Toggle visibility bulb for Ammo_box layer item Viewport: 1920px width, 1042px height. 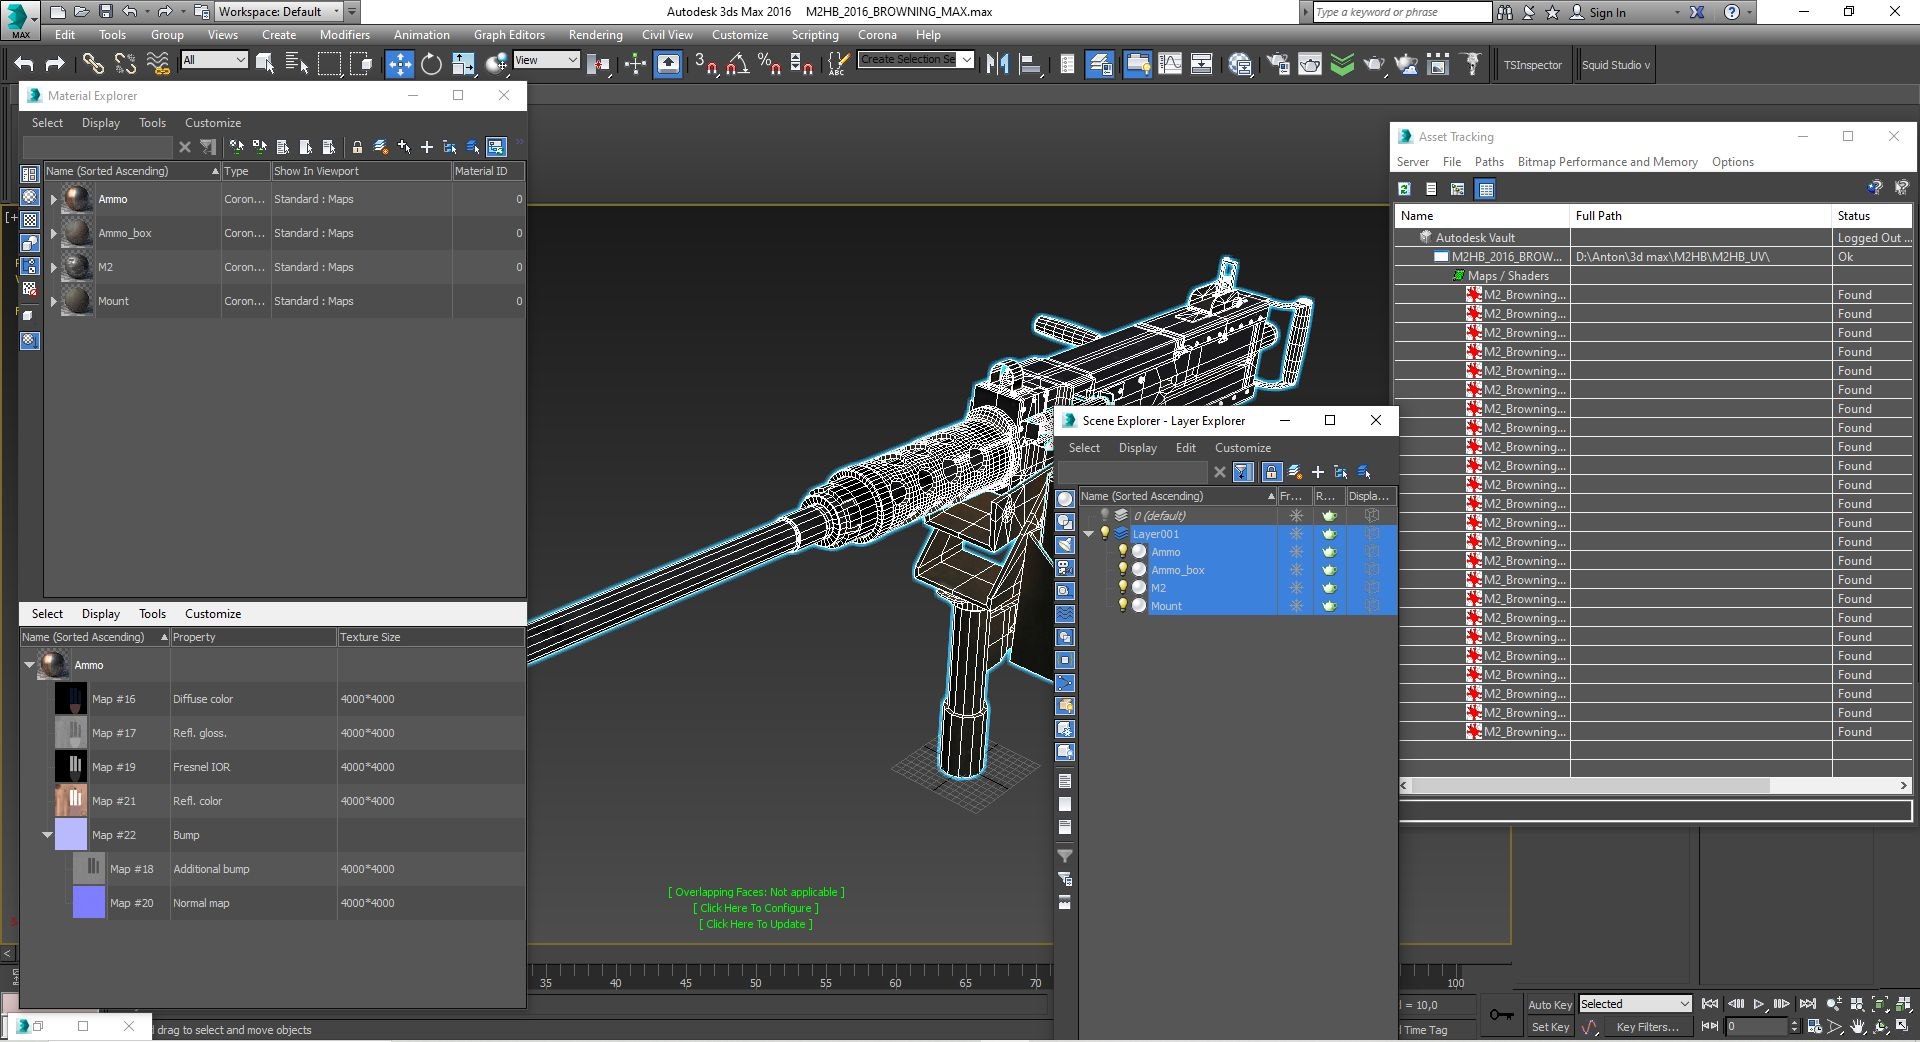(x=1122, y=570)
